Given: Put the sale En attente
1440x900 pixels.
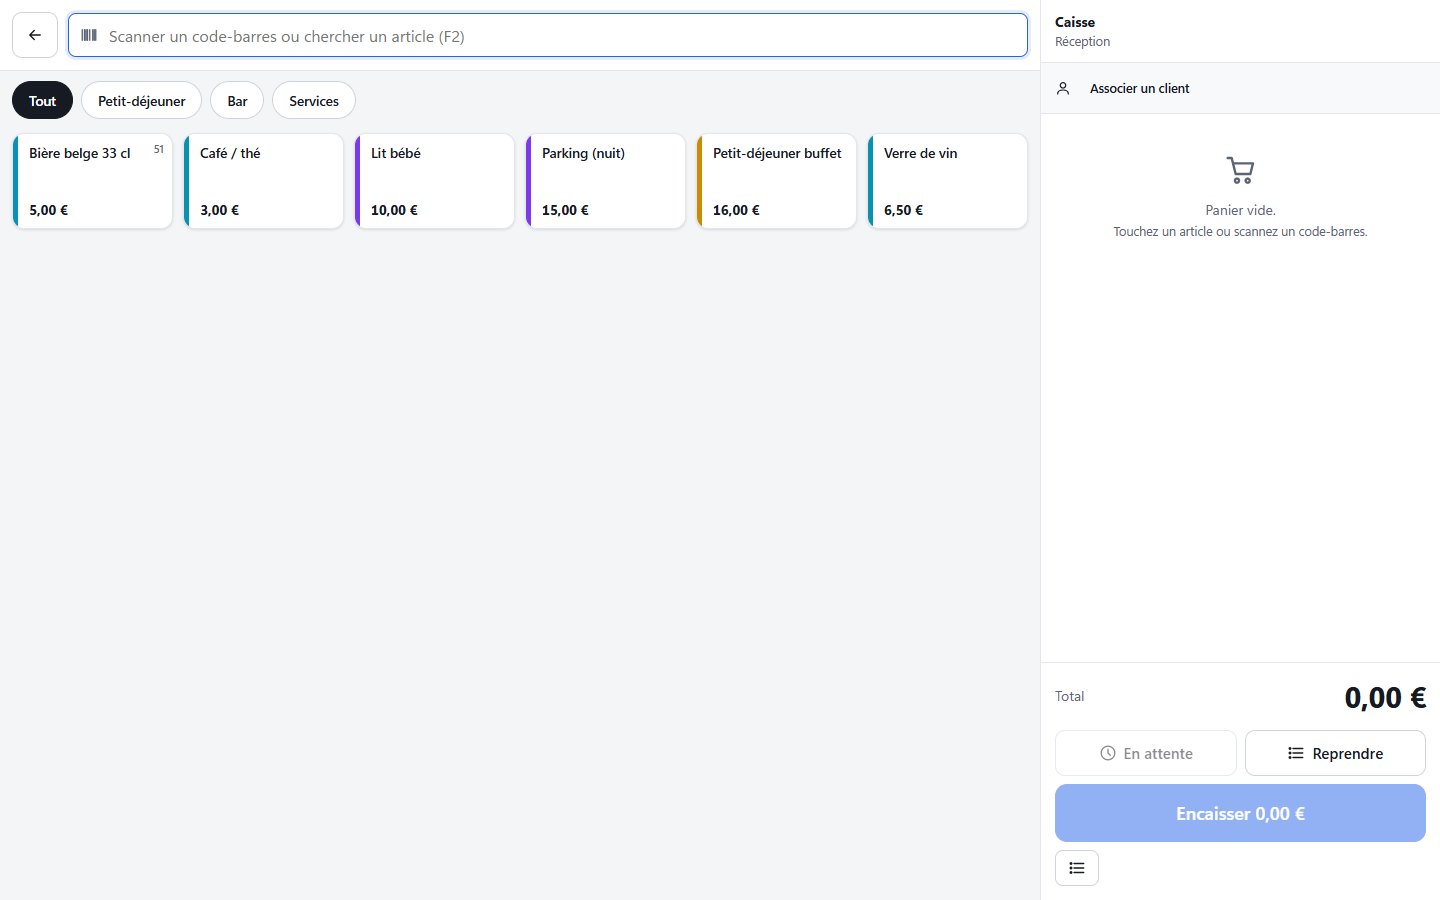Looking at the screenshot, I should click(x=1146, y=753).
